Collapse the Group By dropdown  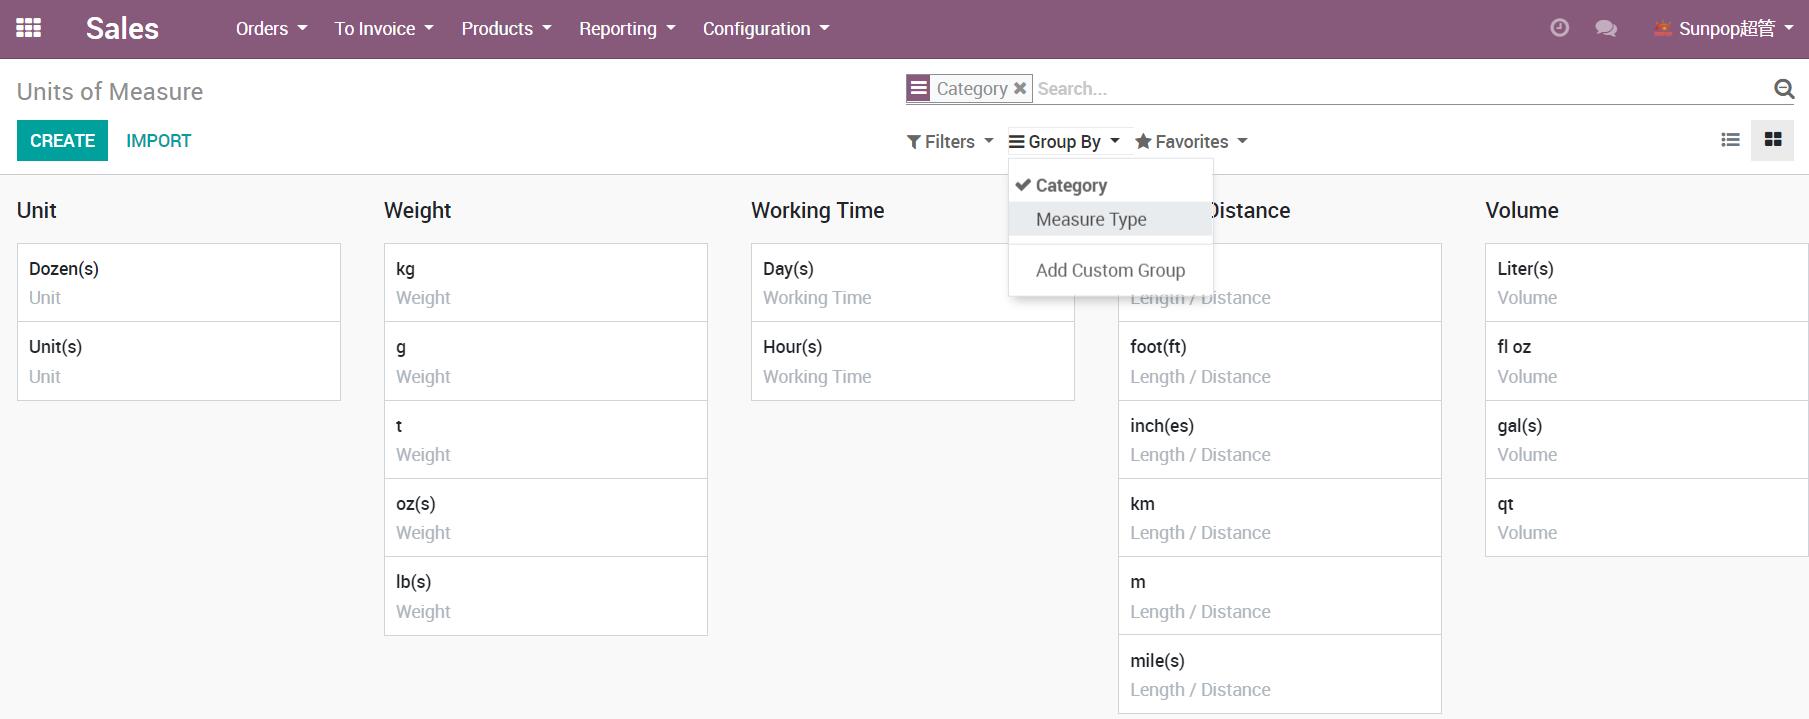point(1064,142)
